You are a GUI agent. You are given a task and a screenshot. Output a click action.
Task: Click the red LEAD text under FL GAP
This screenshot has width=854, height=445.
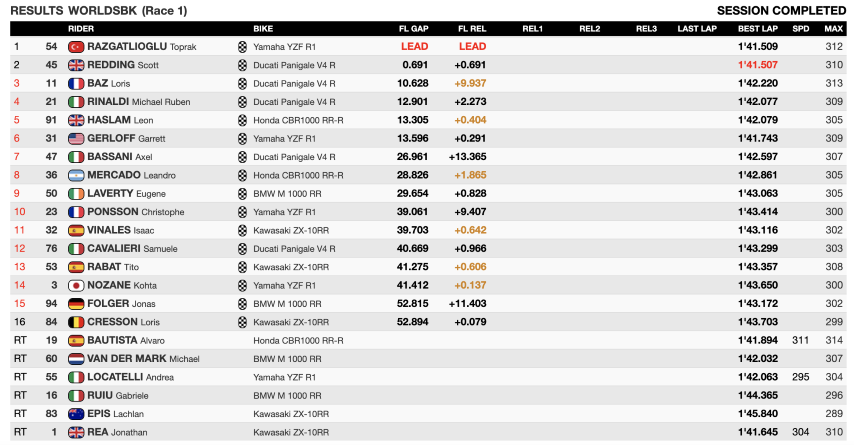[x=414, y=47]
